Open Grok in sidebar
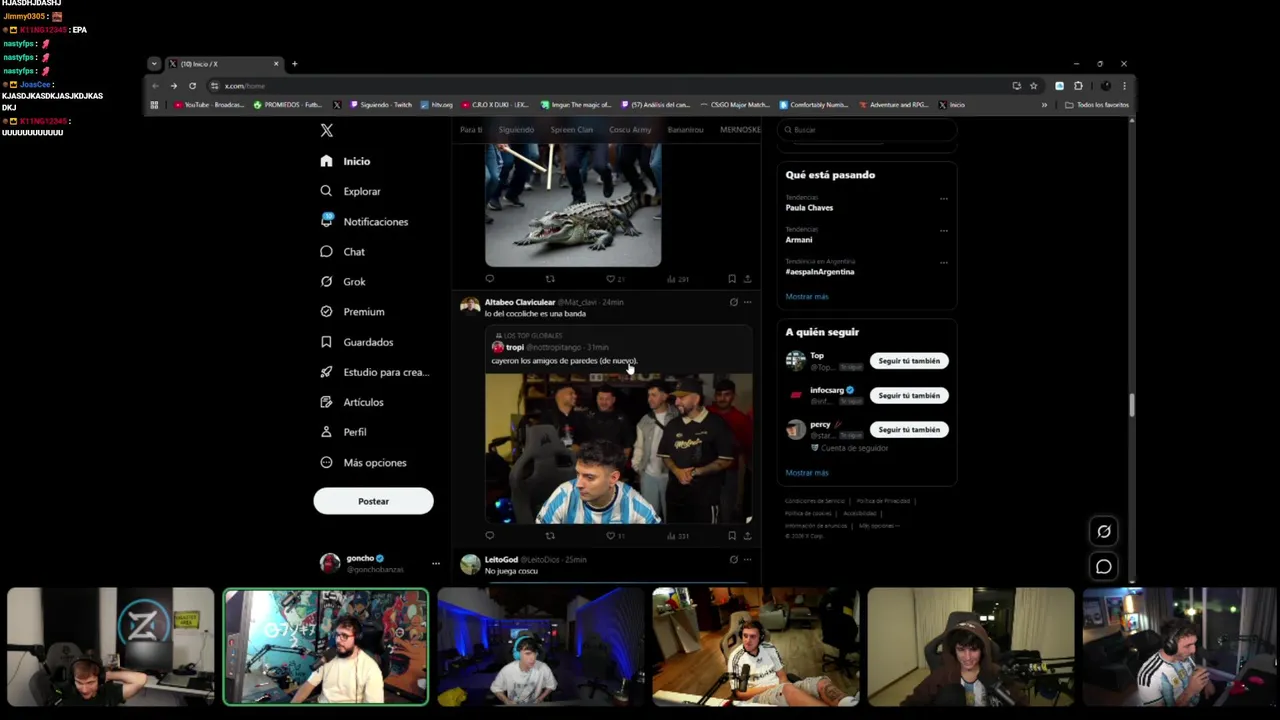Viewport: 1280px width, 720px height. point(342,282)
